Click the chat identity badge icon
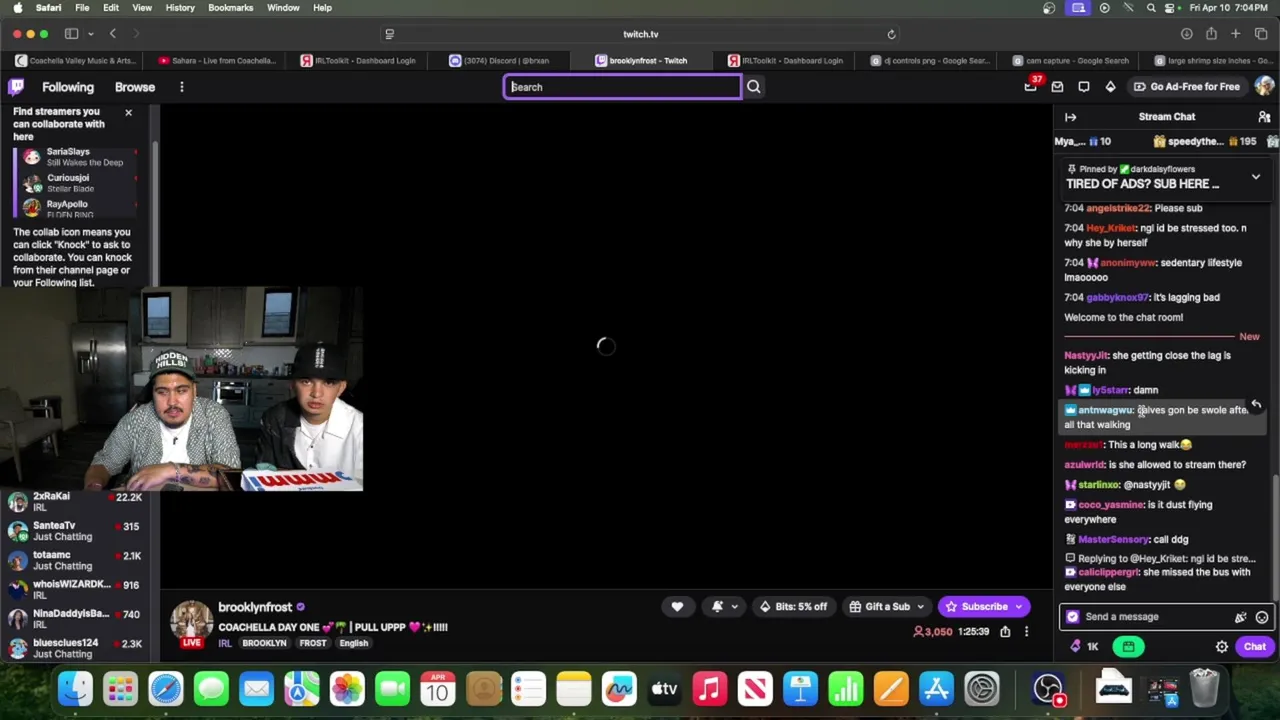The image size is (1280, 720). click(x=1073, y=617)
